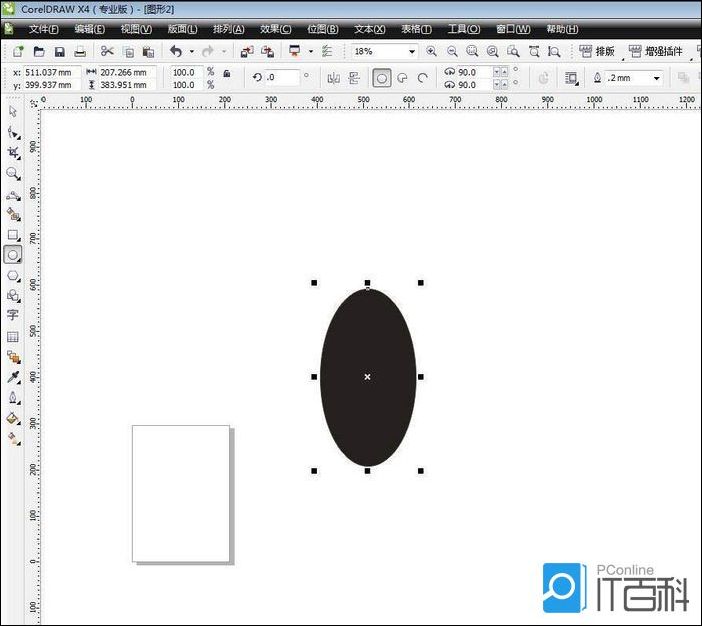Screen dimensions: 702x626
Task: Select the Polygon tool
Action: click(x=13, y=276)
